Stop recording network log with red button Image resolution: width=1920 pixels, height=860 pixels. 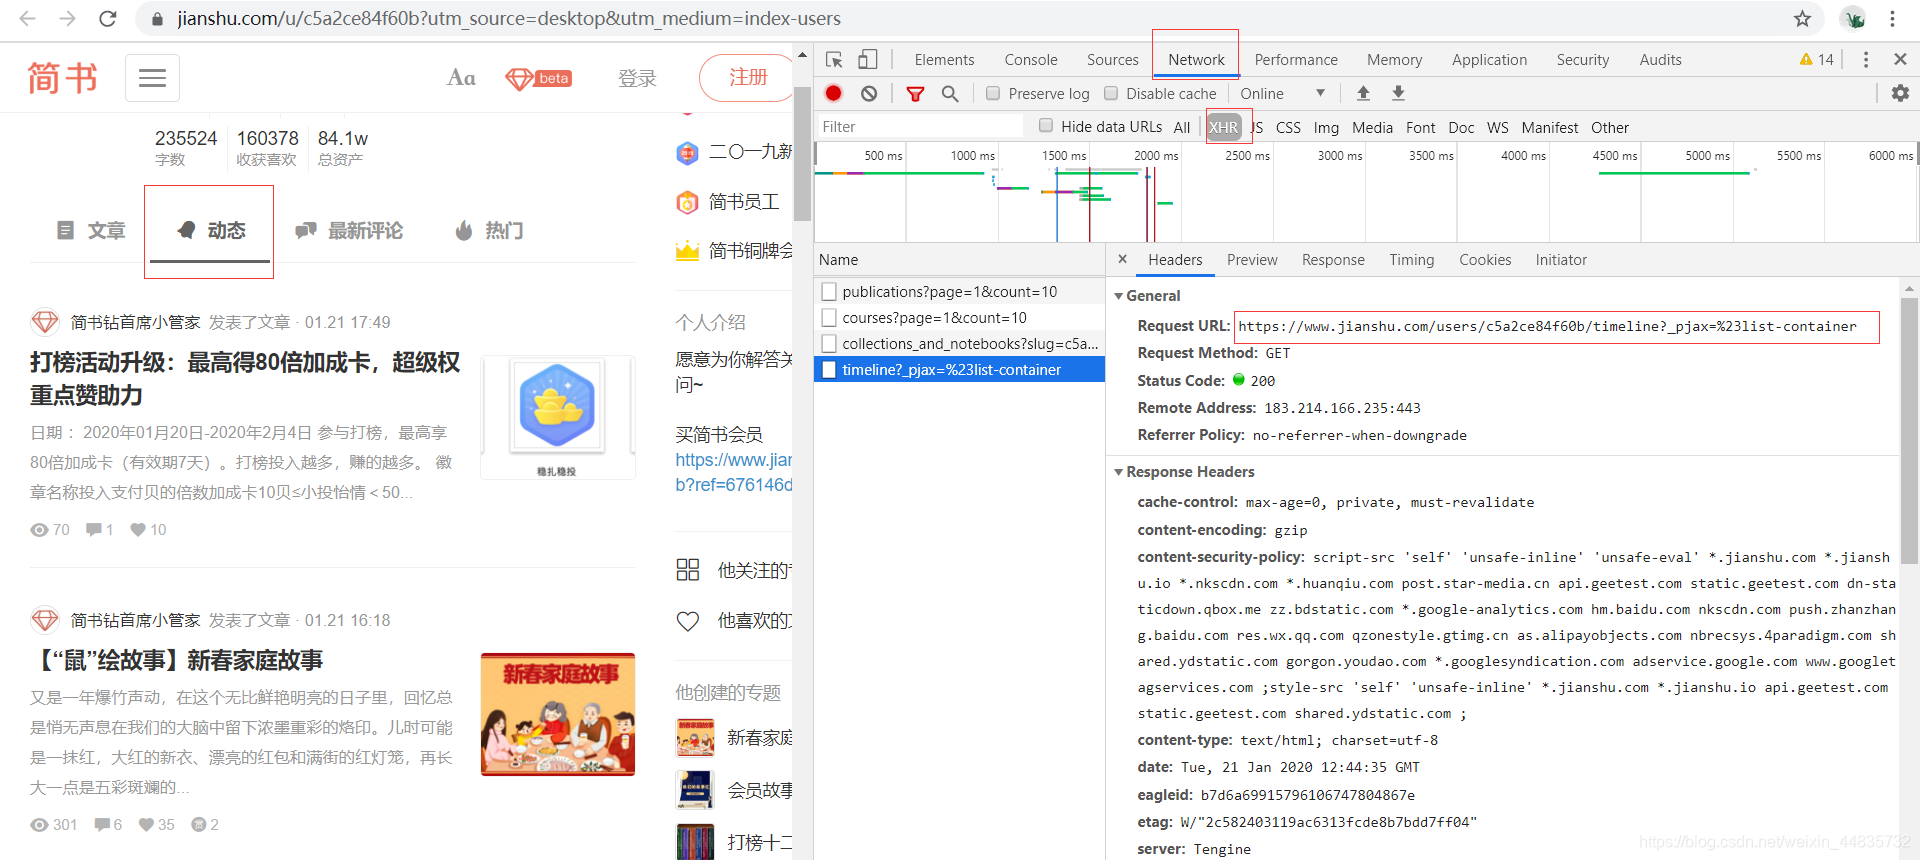[833, 93]
